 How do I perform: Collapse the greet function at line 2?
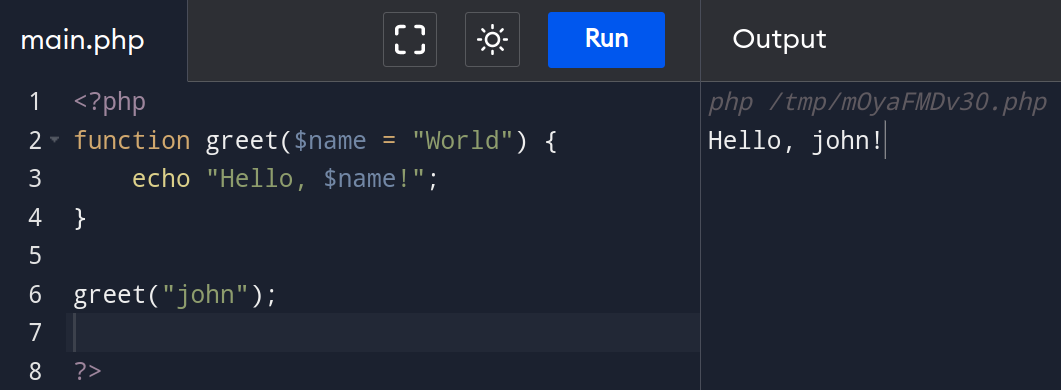coord(54,140)
